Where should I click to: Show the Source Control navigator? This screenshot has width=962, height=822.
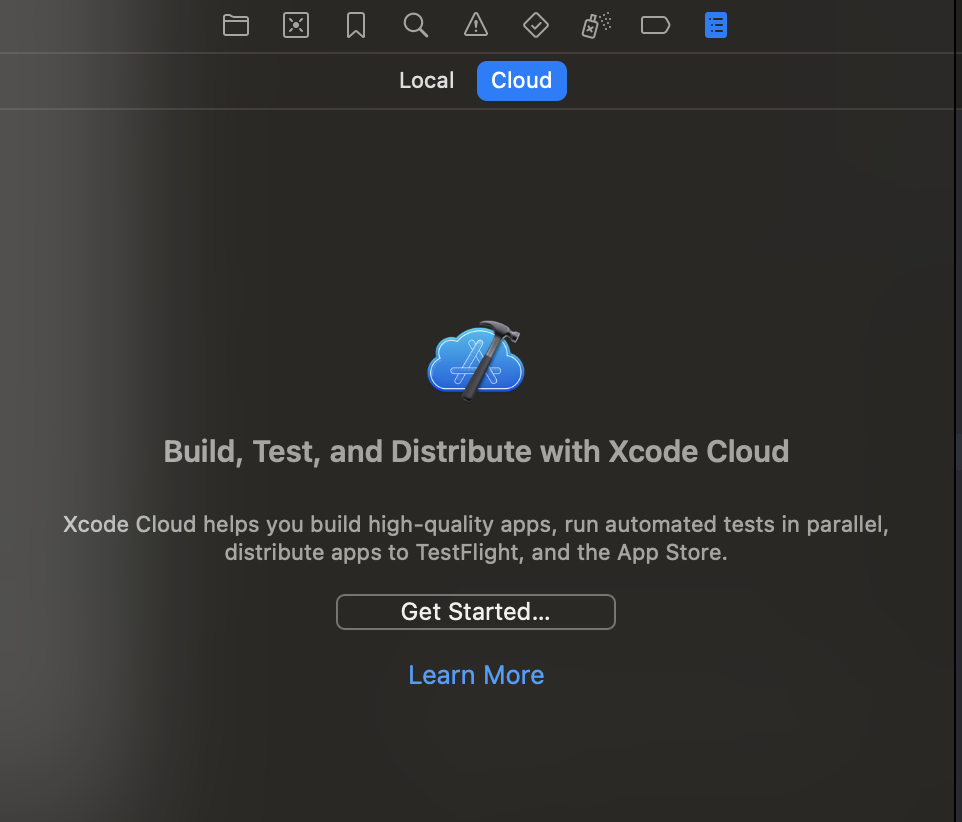pos(296,26)
